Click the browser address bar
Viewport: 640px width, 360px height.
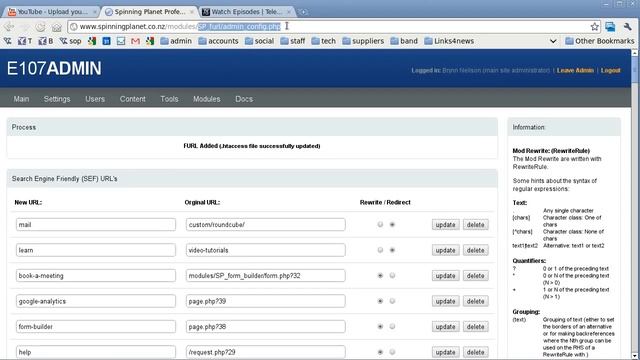[334, 27]
